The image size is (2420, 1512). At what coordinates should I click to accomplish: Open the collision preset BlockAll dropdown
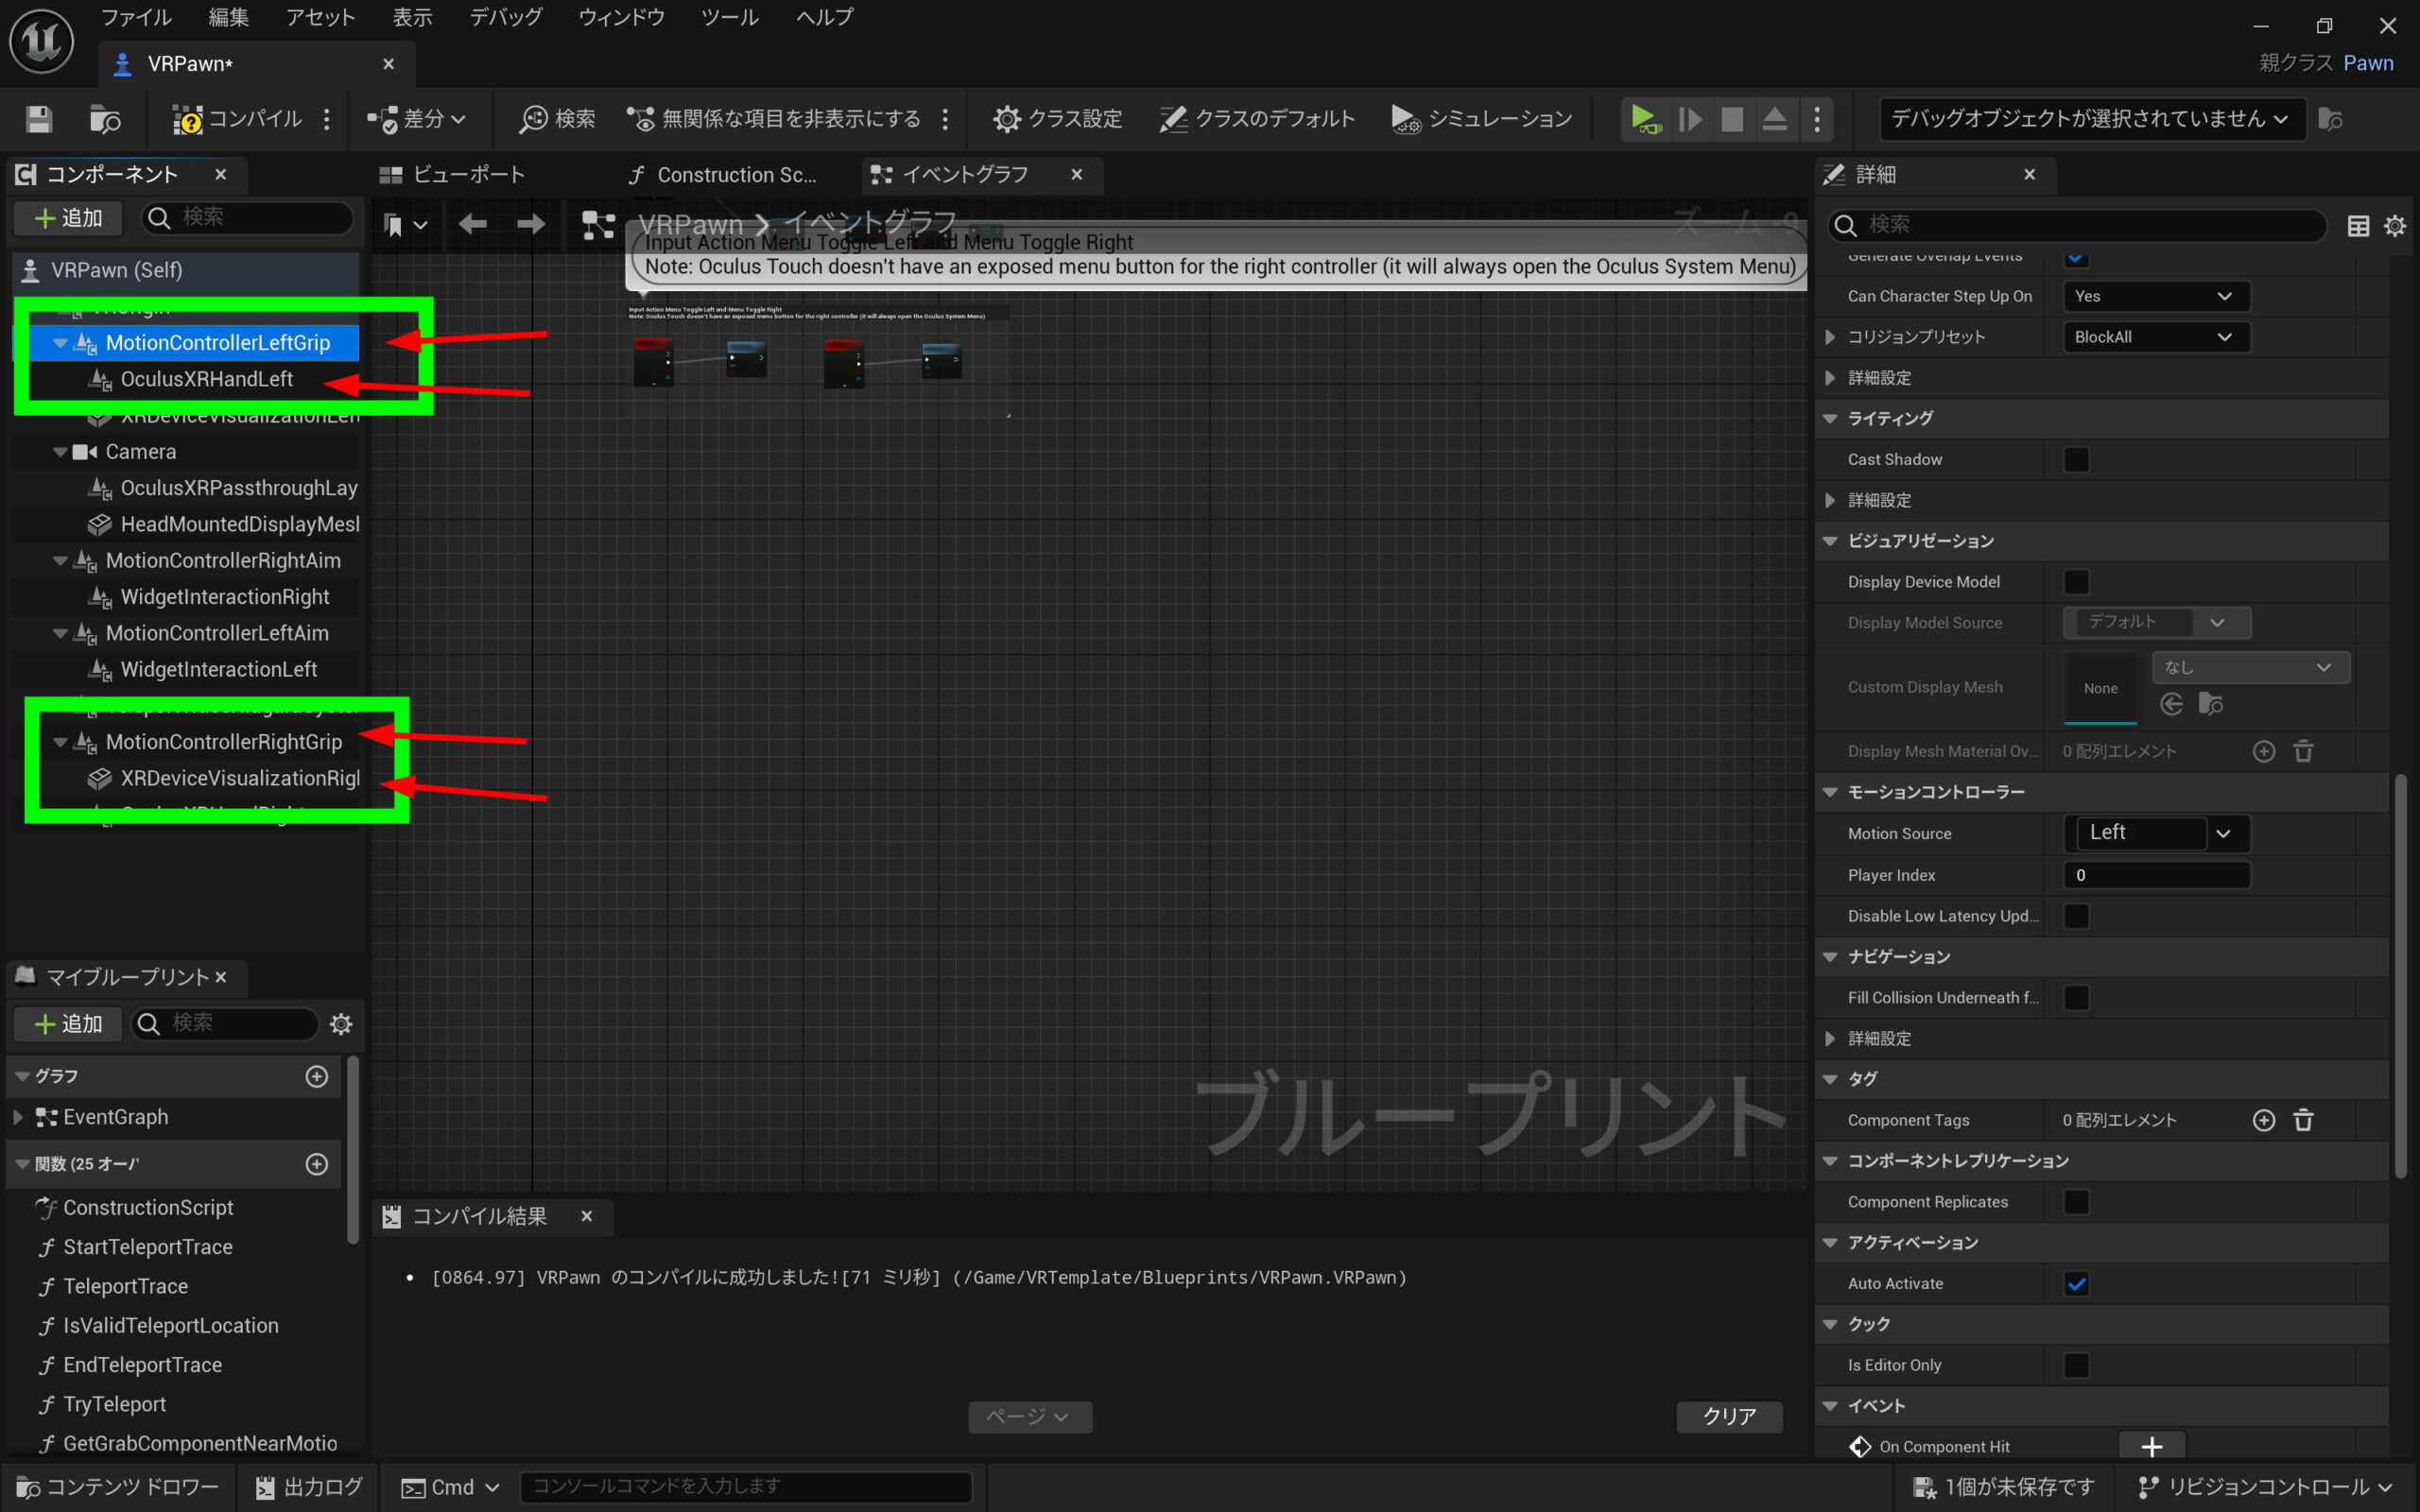(x=2156, y=337)
